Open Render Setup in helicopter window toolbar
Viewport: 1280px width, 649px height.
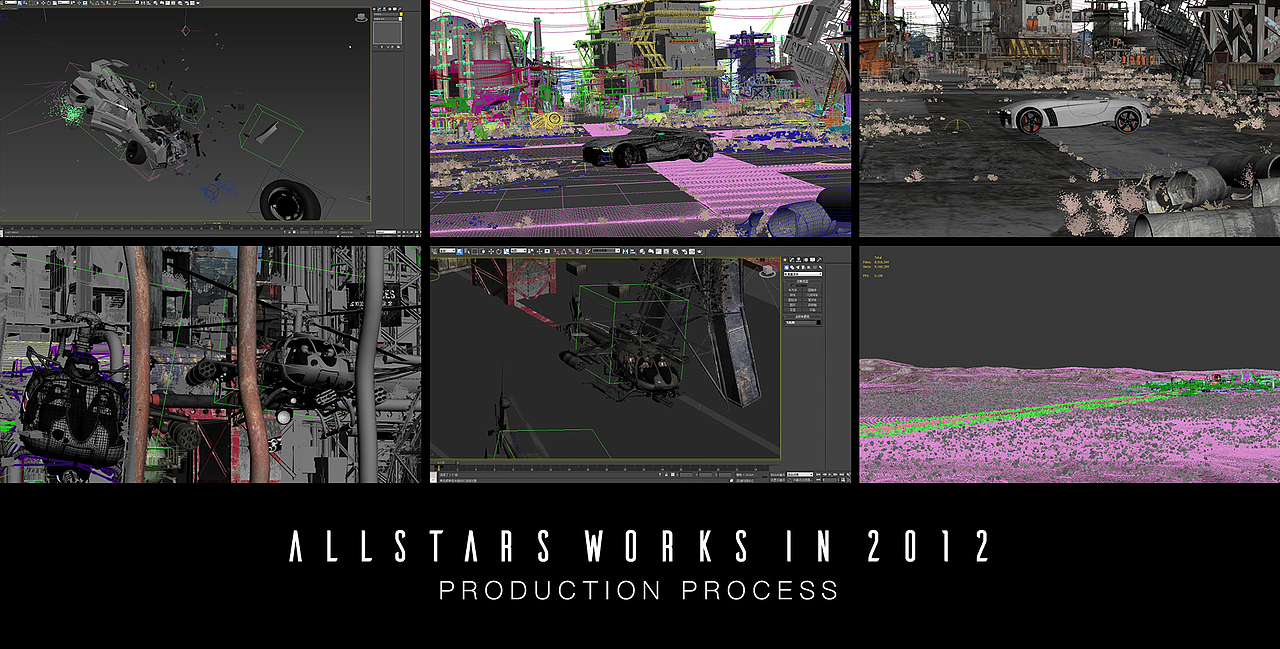[684, 251]
